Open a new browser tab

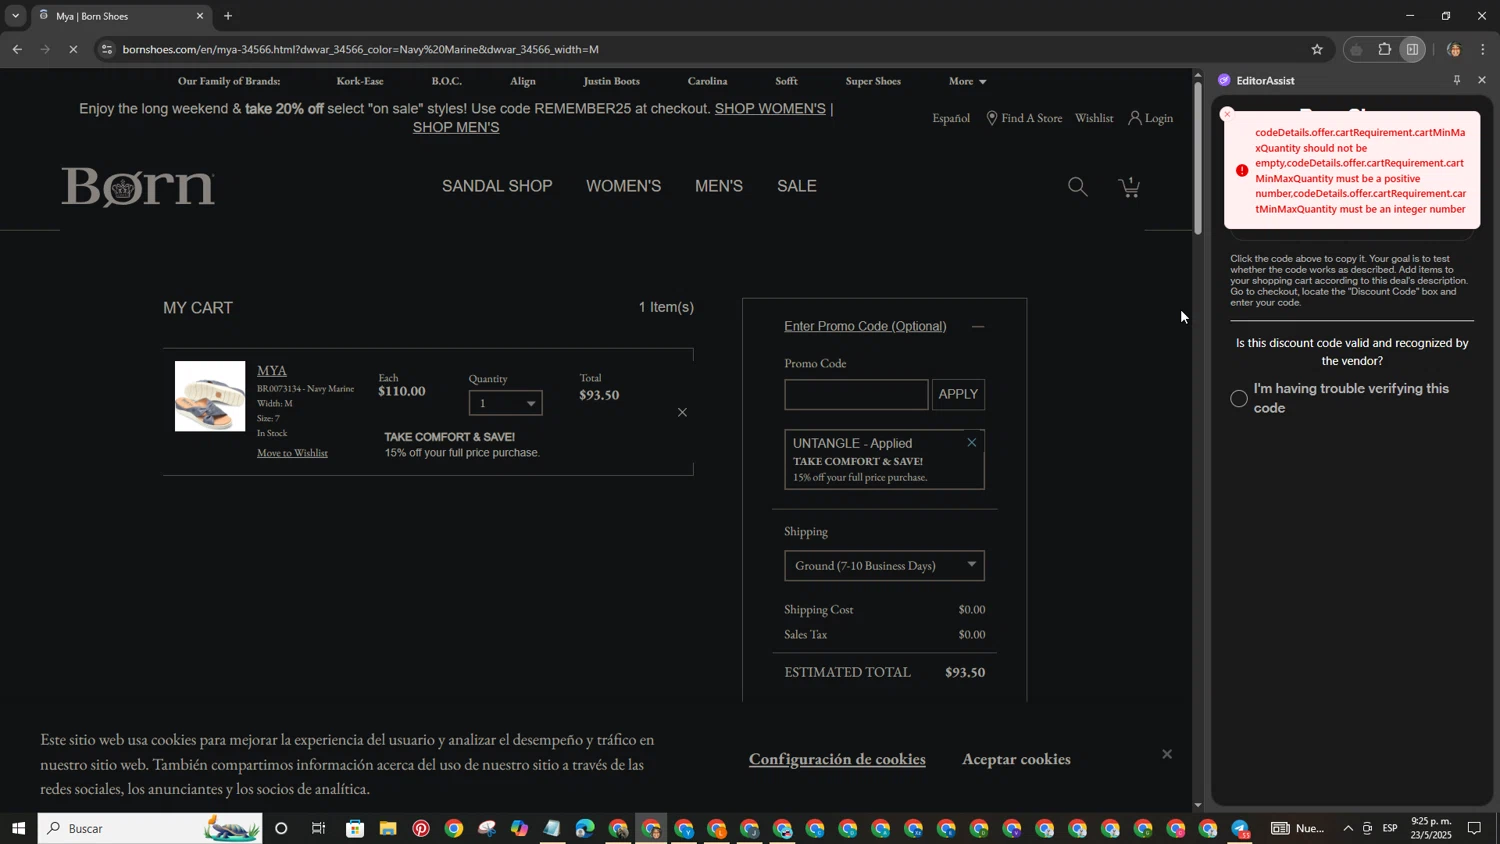pos(228,16)
